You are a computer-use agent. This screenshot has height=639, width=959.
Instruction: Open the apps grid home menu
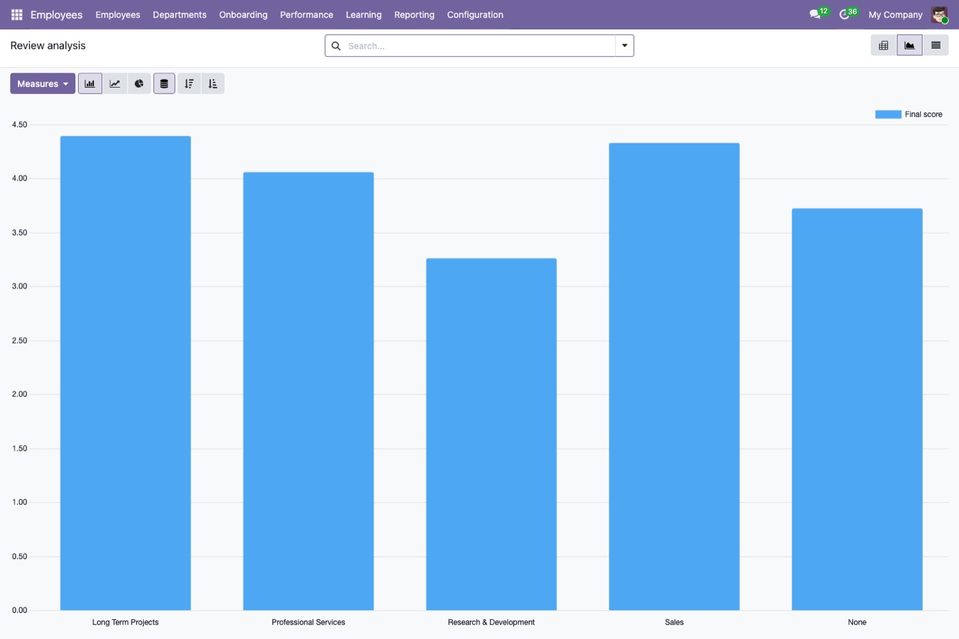tap(17, 15)
